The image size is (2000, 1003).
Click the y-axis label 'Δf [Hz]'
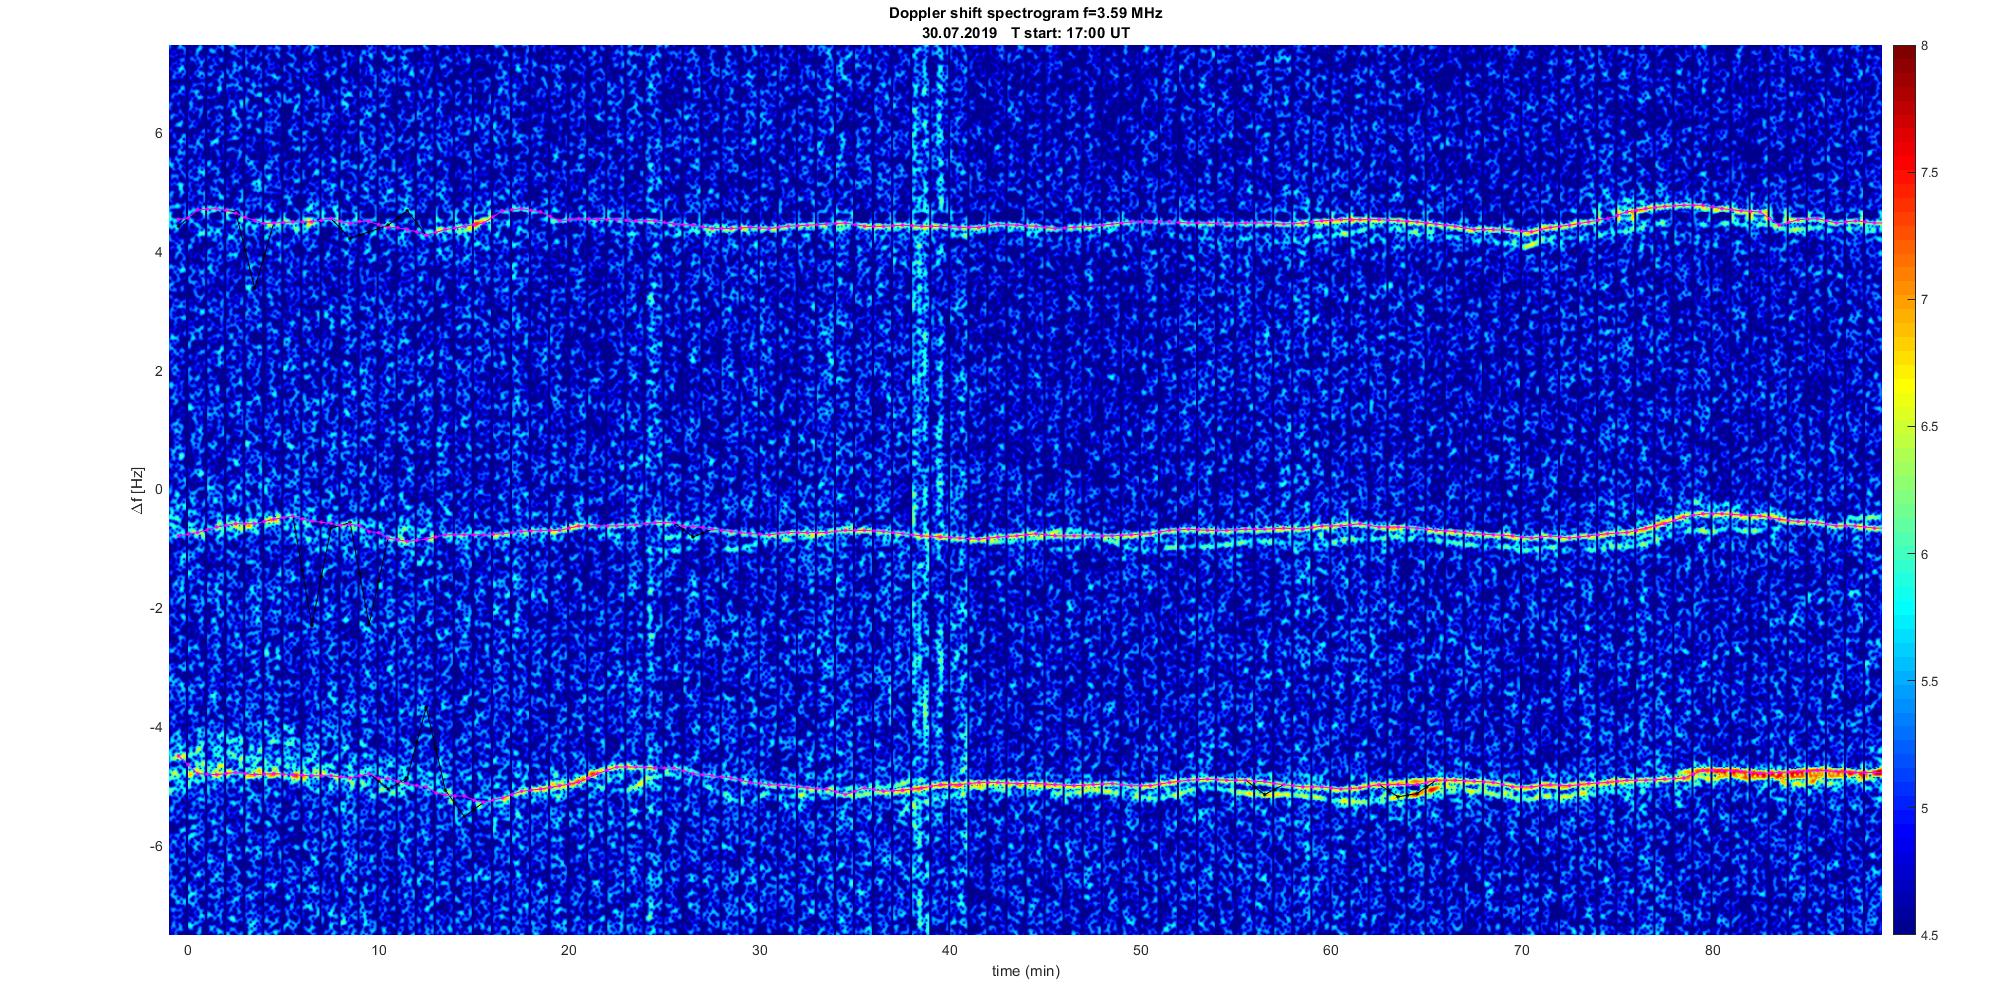point(138,490)
